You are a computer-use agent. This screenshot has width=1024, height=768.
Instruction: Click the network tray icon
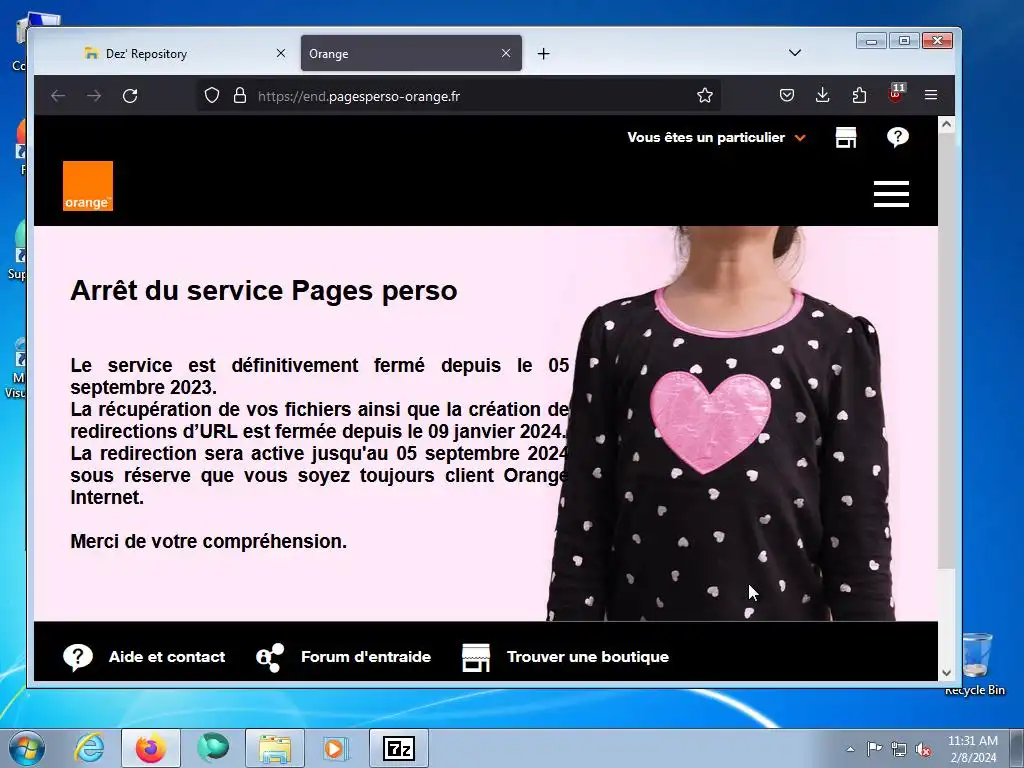click(x=899, y=750)
